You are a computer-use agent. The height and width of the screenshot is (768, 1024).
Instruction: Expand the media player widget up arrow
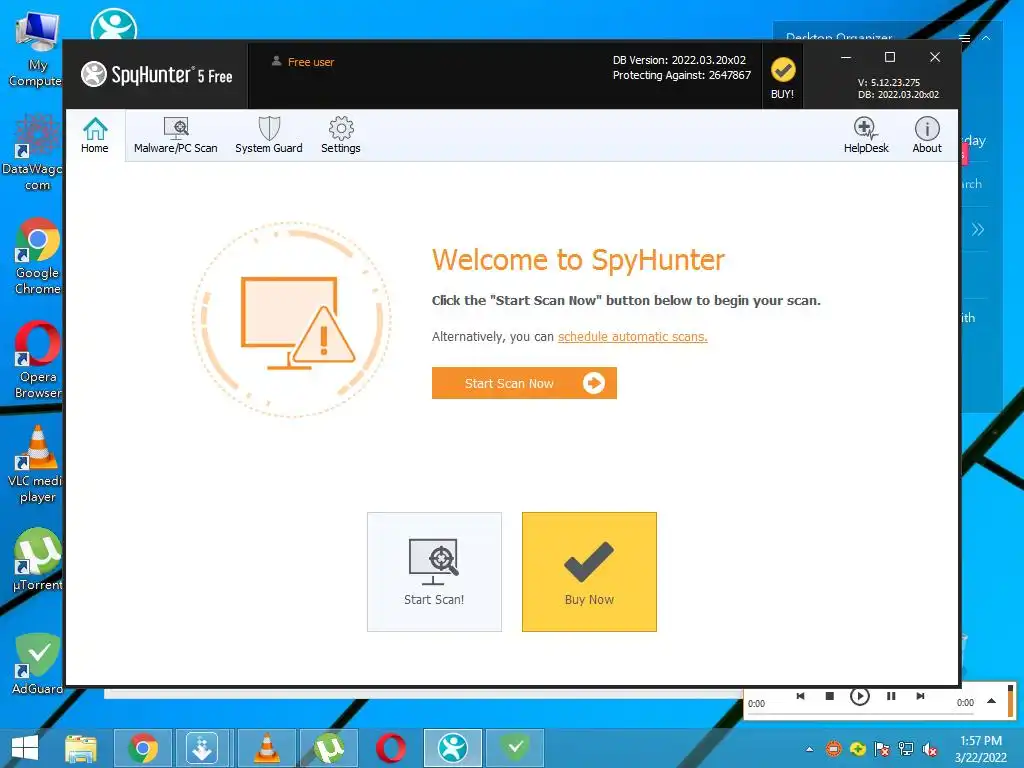tap(991, 701)
